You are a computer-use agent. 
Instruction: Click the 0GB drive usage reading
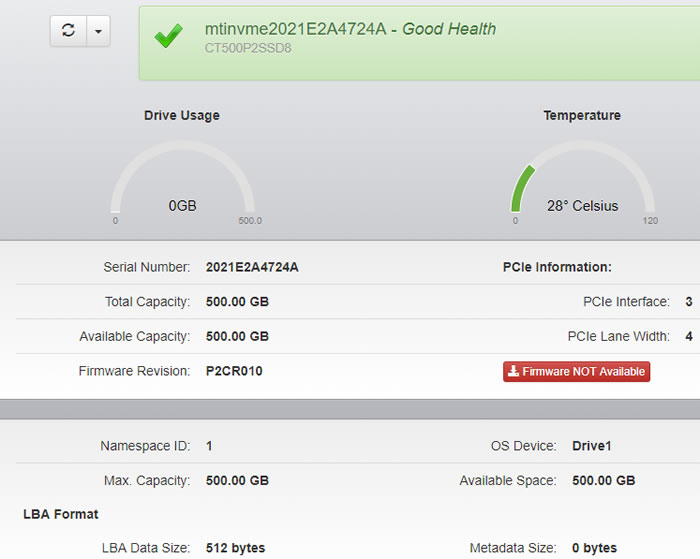pyautogui.click(x=182, y=206)
